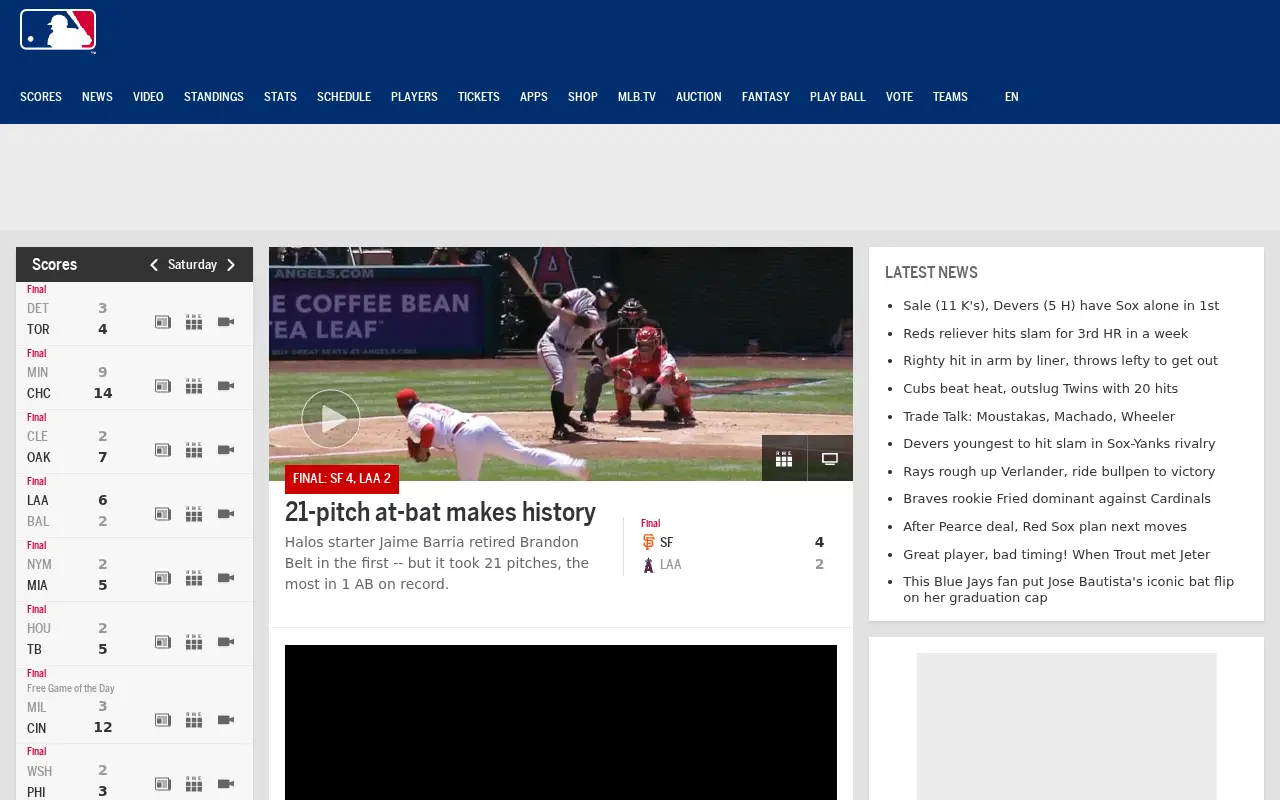Open box score icon for HOU-TB game
1280x800 pixels.
(194, 642)
